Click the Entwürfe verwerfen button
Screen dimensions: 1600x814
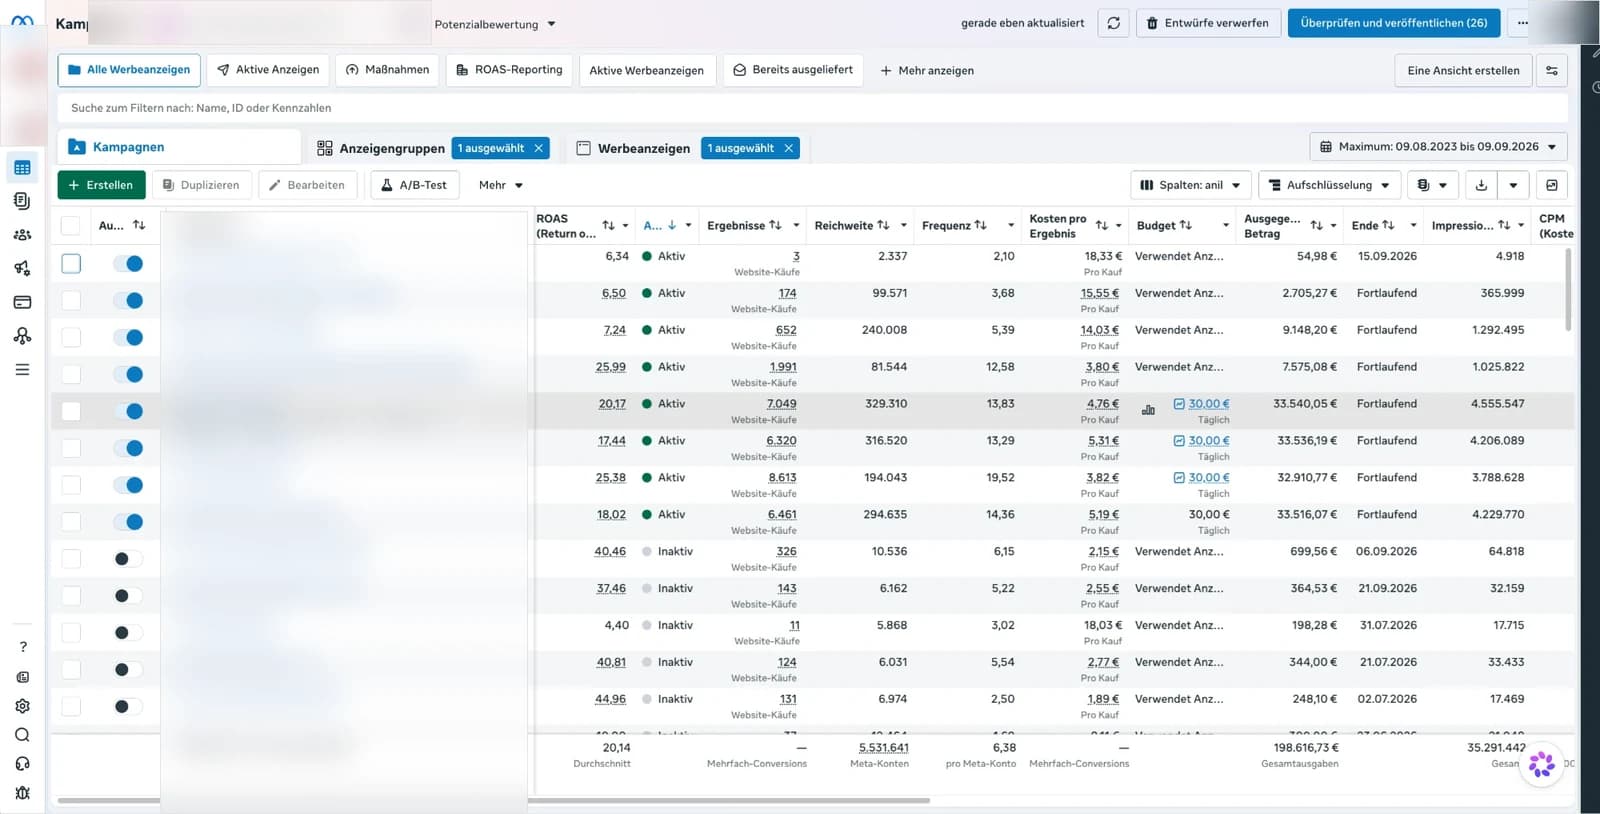[1208, 23]
